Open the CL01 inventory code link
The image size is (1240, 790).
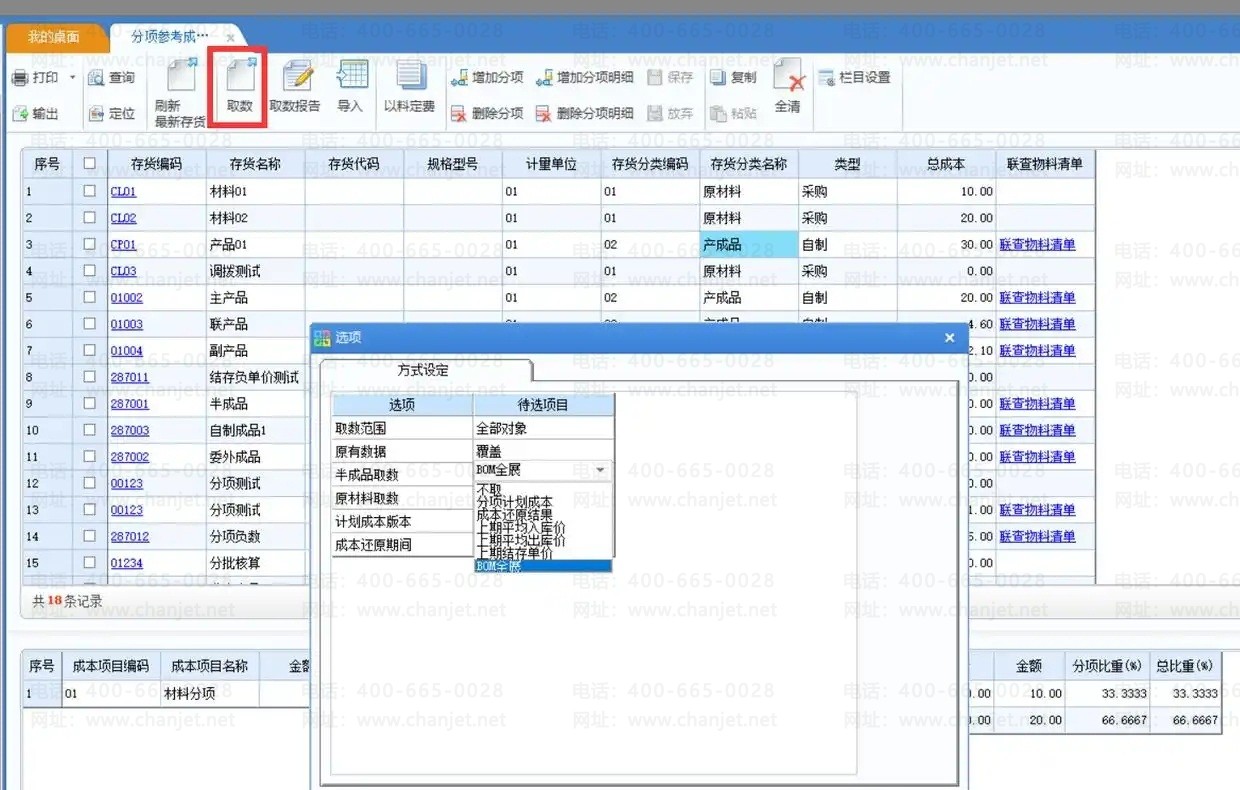(123, 191)
